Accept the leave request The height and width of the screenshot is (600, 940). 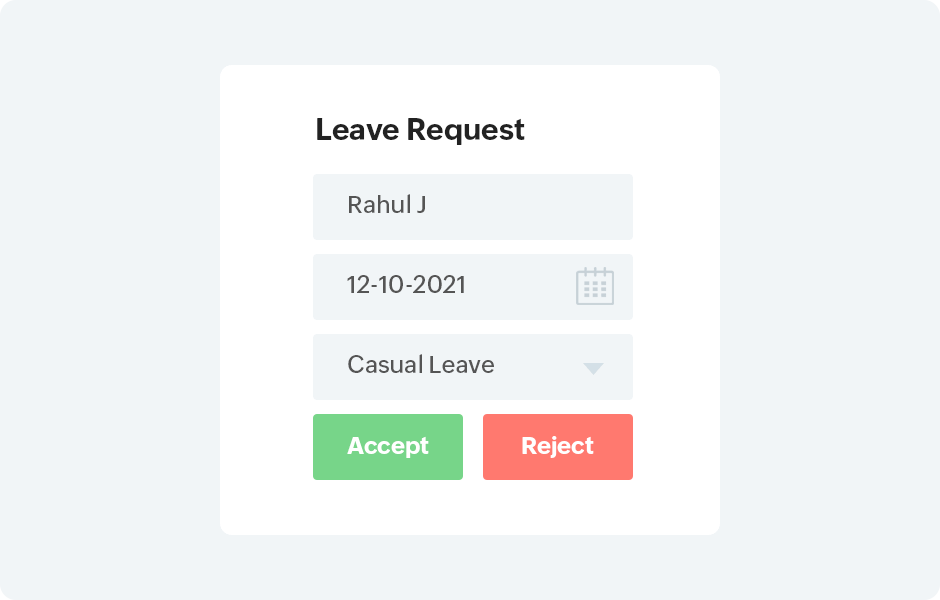[388, 447]
